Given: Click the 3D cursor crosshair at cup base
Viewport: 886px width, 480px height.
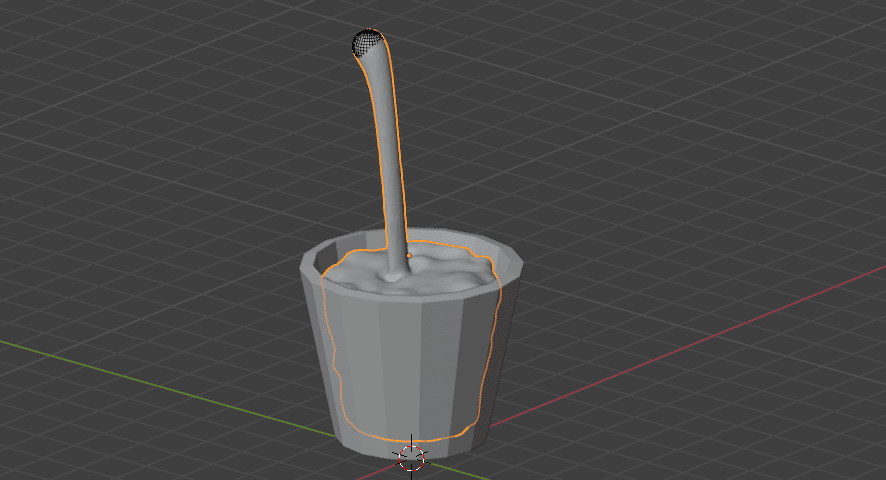Looking at the screenshot, I should [x=411, y=457].
